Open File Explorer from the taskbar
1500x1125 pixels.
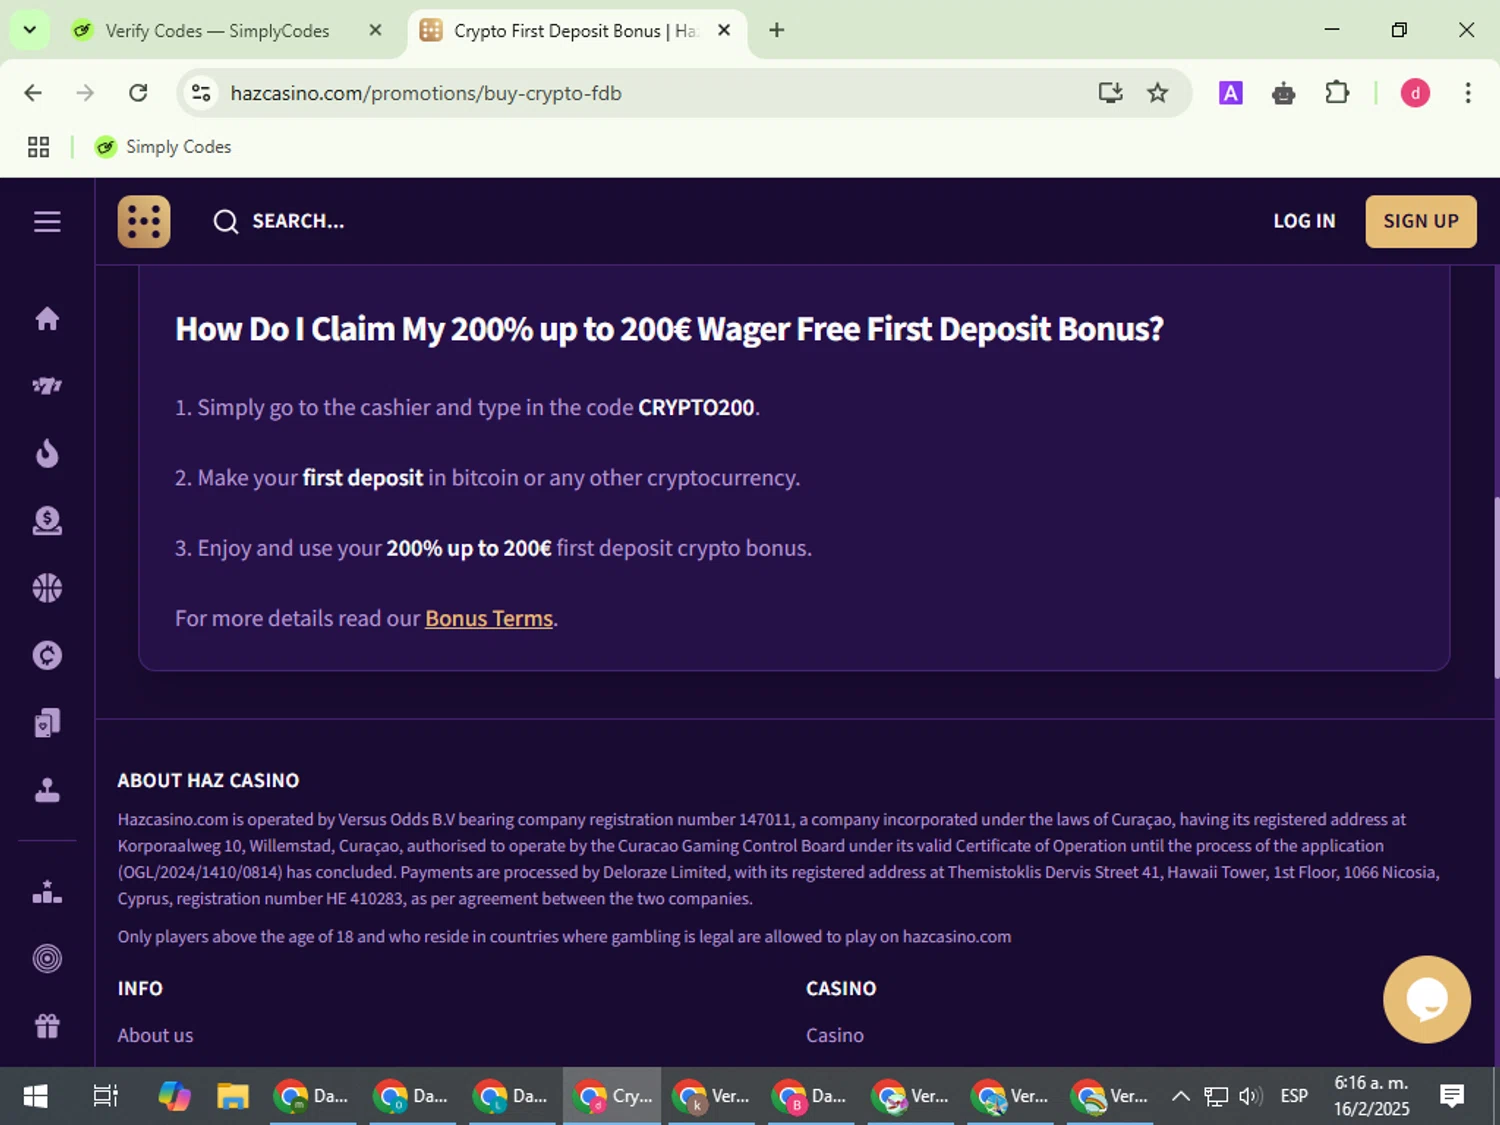coord(233,1096)
